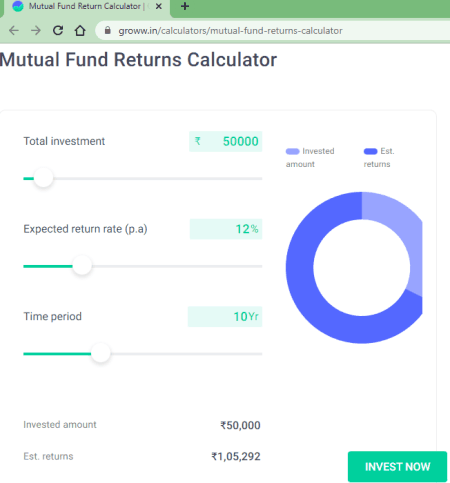Edit the Time period years field
This screenshot has height=483, width=450.
point(225,316)
